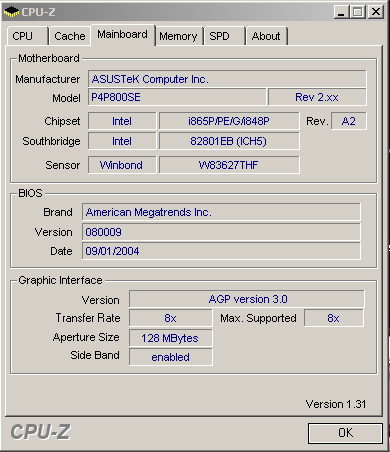The width and height of the screenshot is (390, 452).
Task: Select the aperture size 128 MBytes
Action: tap(170, 338)
